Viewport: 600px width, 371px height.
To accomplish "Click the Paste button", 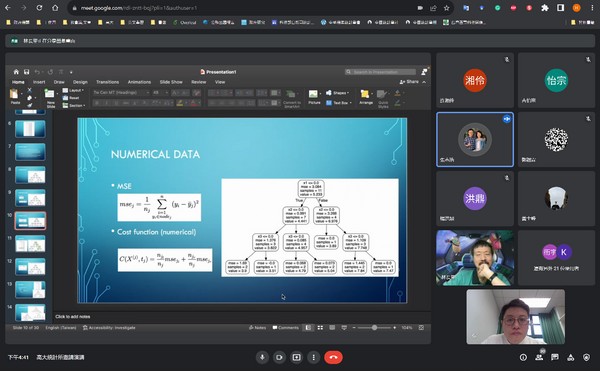I will pos(15,97).
